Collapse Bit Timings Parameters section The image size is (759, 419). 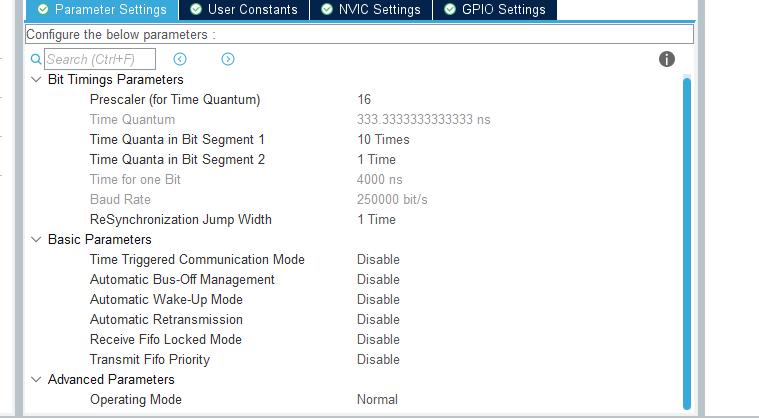click(36, 80)
